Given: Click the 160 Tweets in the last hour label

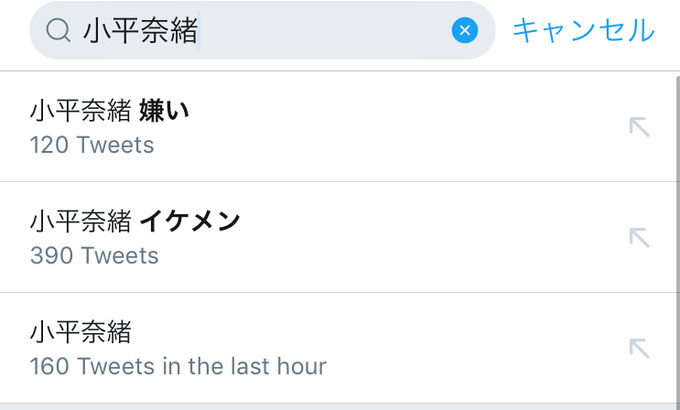Looking at the screenshot, I should (178, 366).
